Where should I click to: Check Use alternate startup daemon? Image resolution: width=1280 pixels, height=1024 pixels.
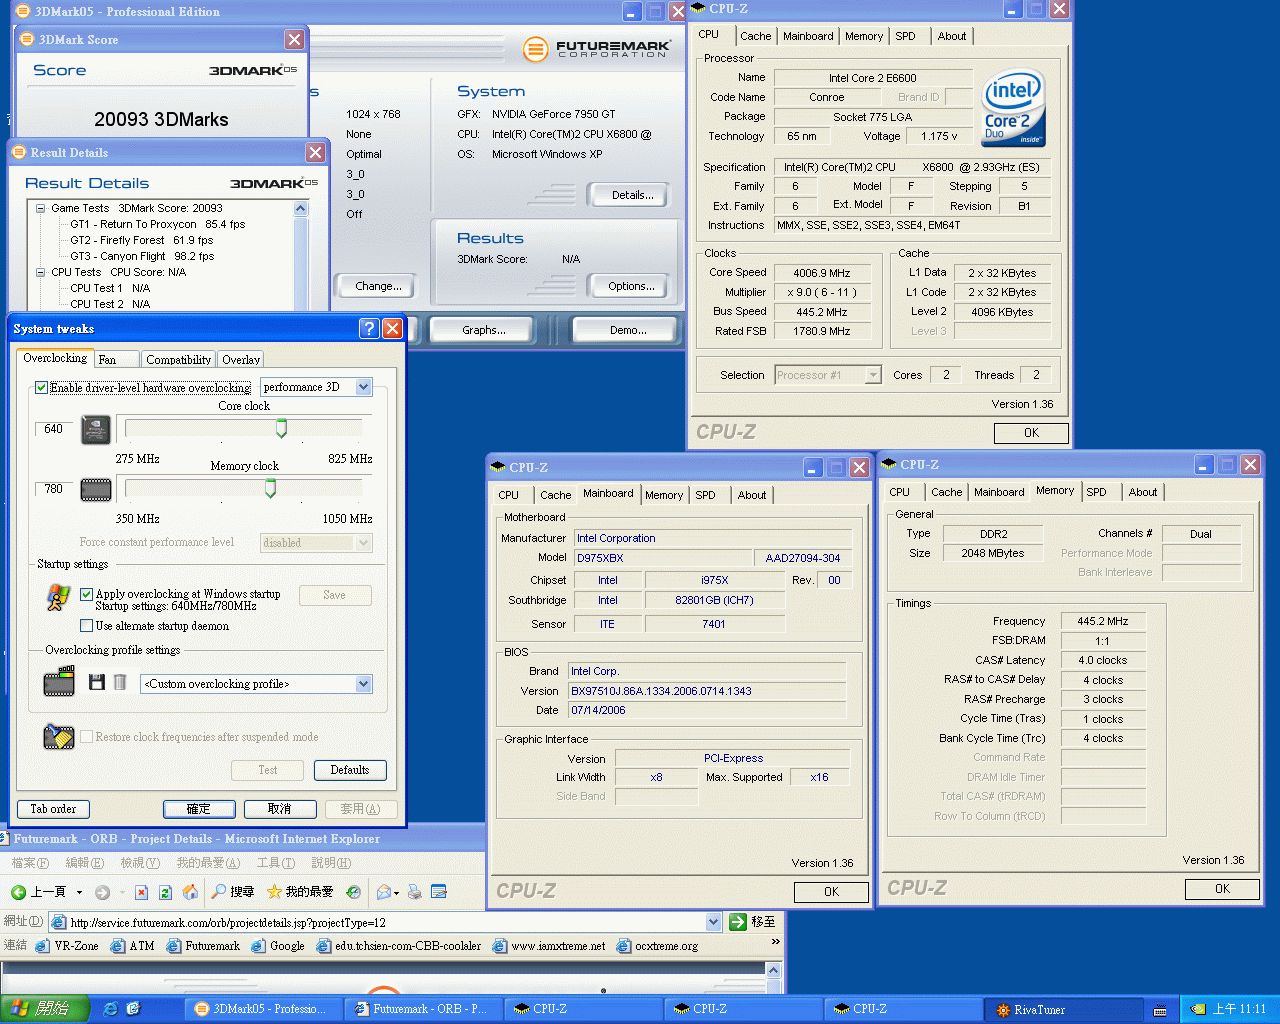pyautogui.click(x=86, y=626)
